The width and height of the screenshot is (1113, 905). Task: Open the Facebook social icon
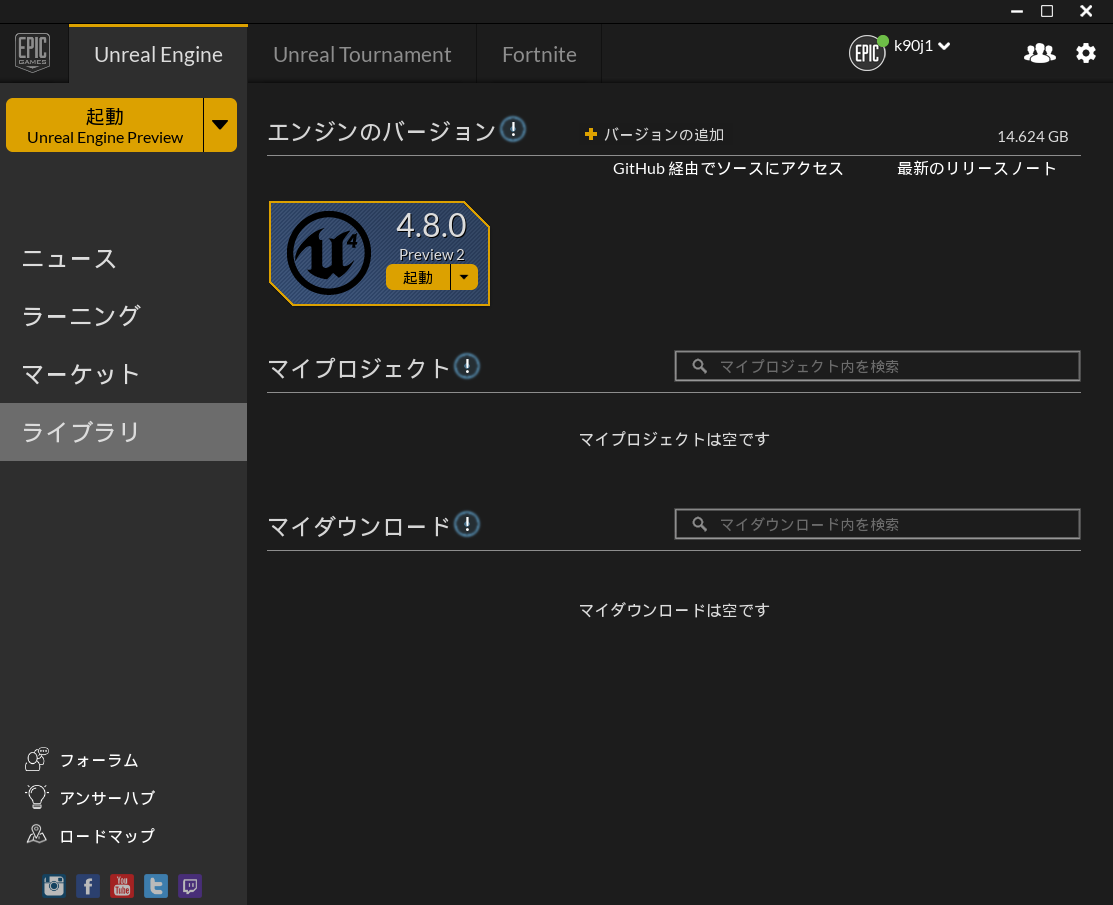tap(88, 886)
